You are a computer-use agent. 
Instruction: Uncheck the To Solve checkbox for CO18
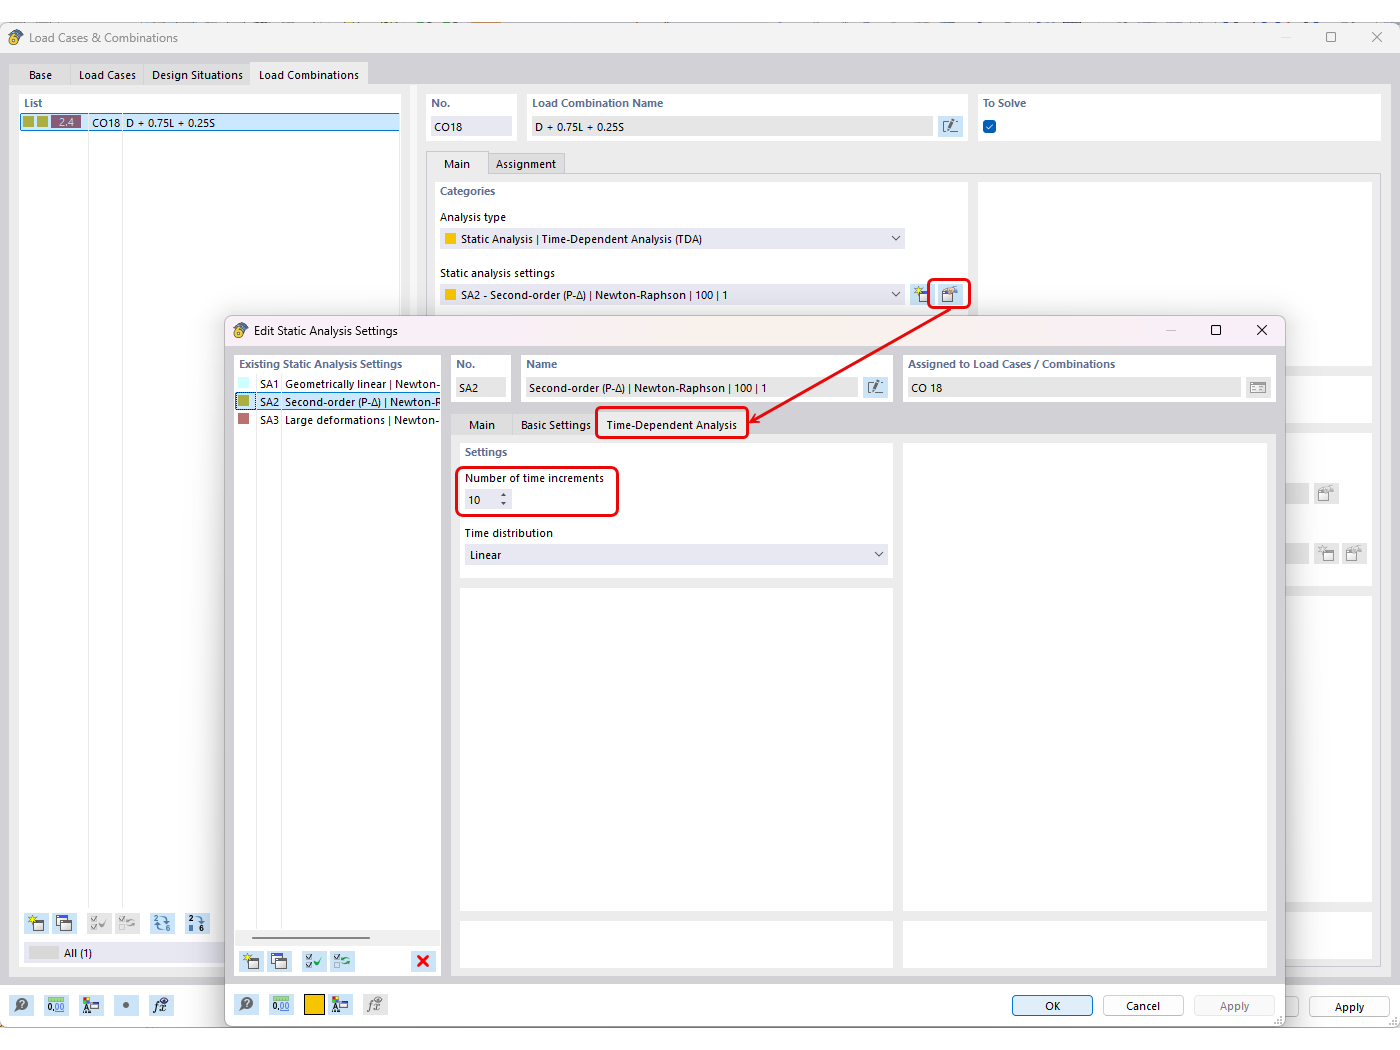tap(989, 126)
